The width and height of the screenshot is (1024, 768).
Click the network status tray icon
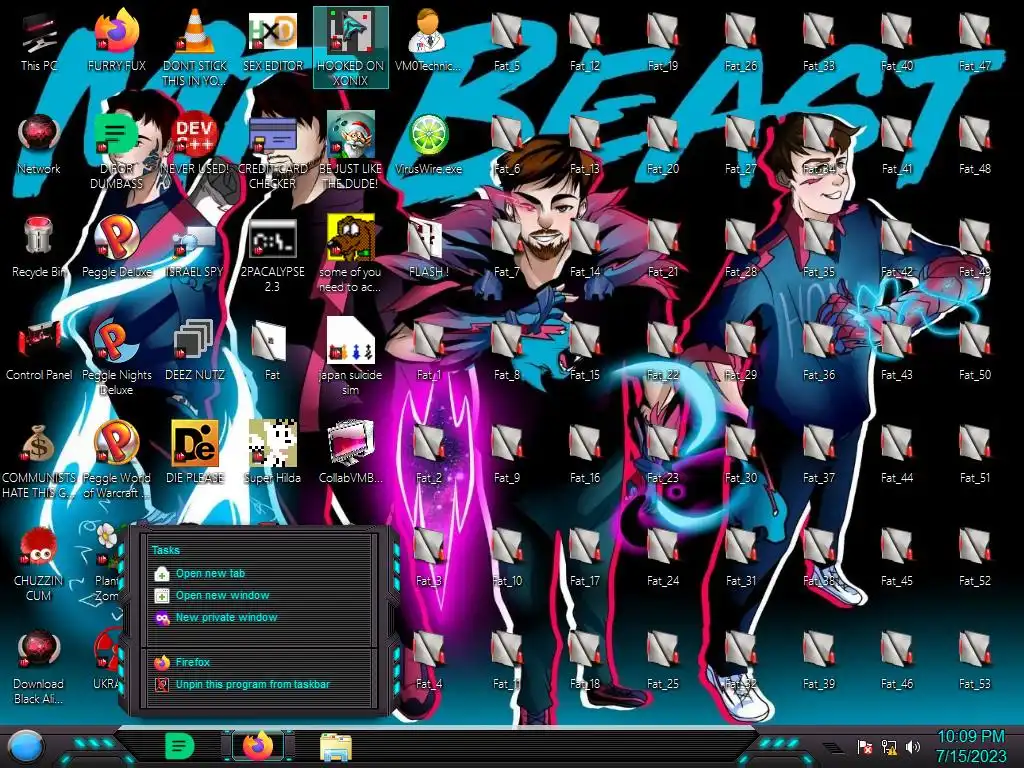point(889,746)
